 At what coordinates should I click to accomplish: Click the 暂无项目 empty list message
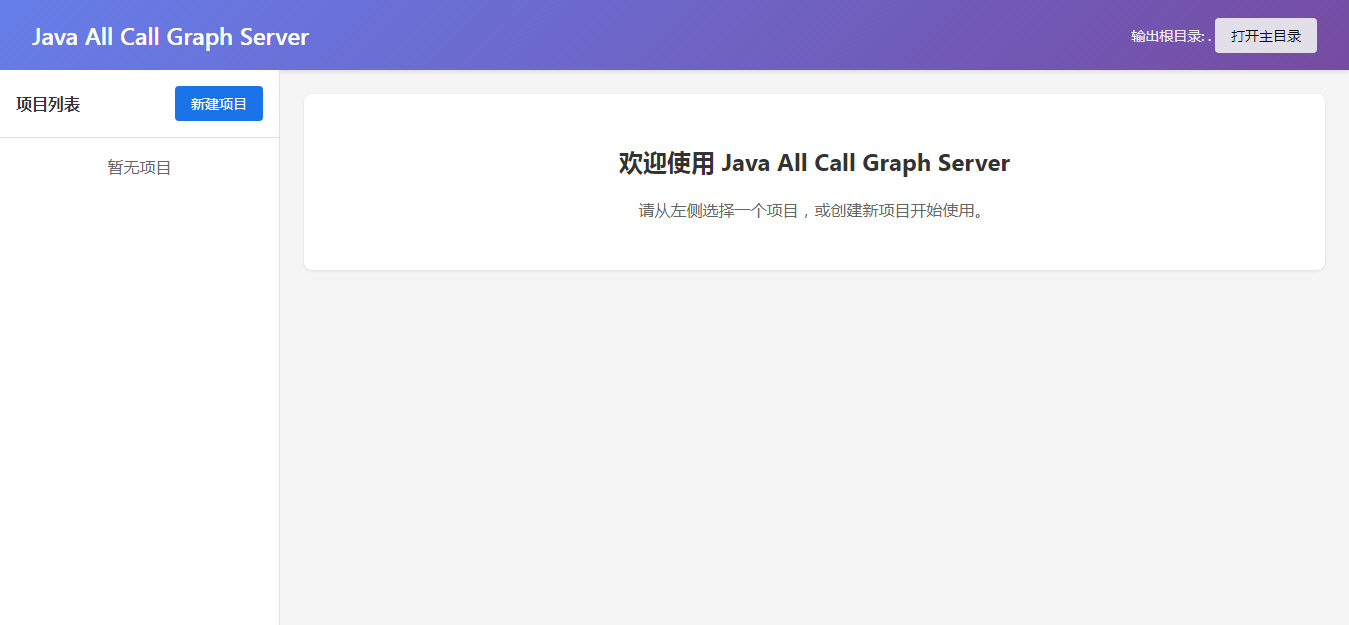pos(140,168)
